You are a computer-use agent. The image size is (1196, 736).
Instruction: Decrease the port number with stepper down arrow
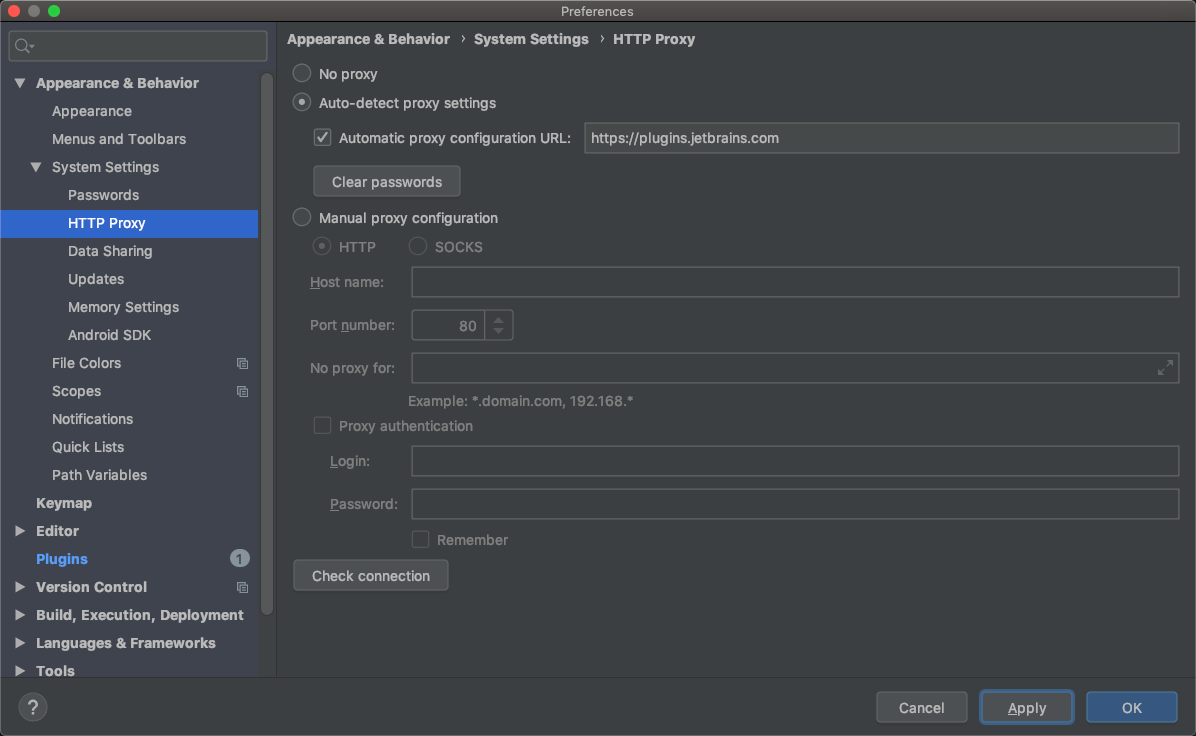pos(499,331)
